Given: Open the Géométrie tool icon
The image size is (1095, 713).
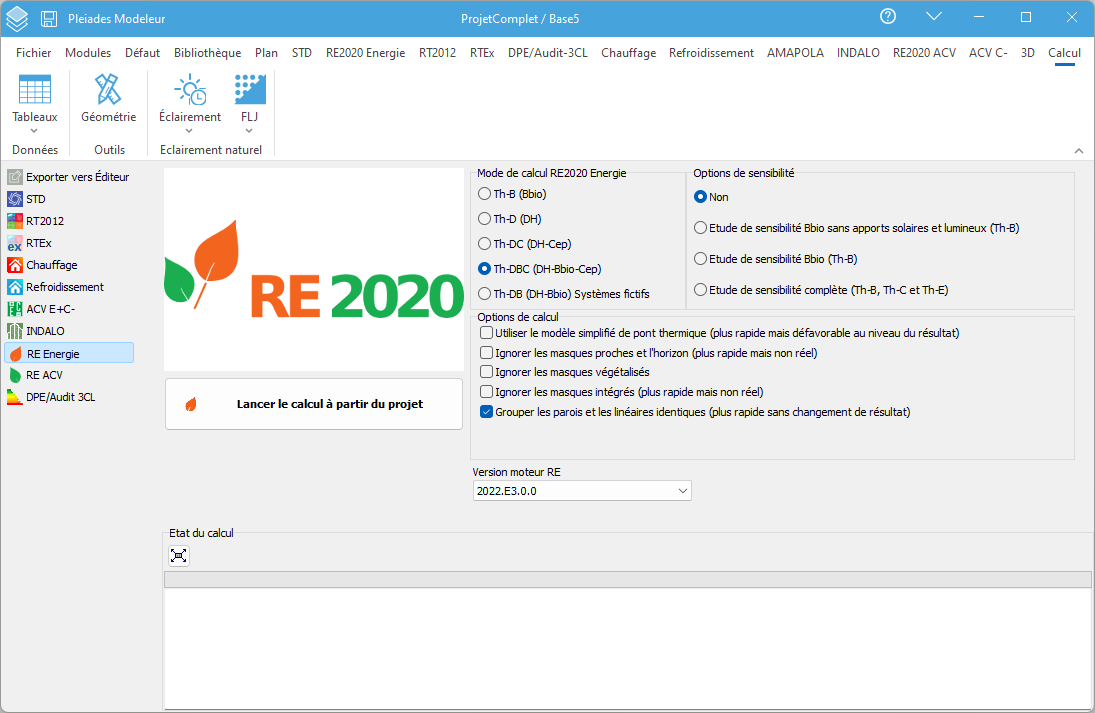Looking at the screenshot, I should click(x=108, y=89).
